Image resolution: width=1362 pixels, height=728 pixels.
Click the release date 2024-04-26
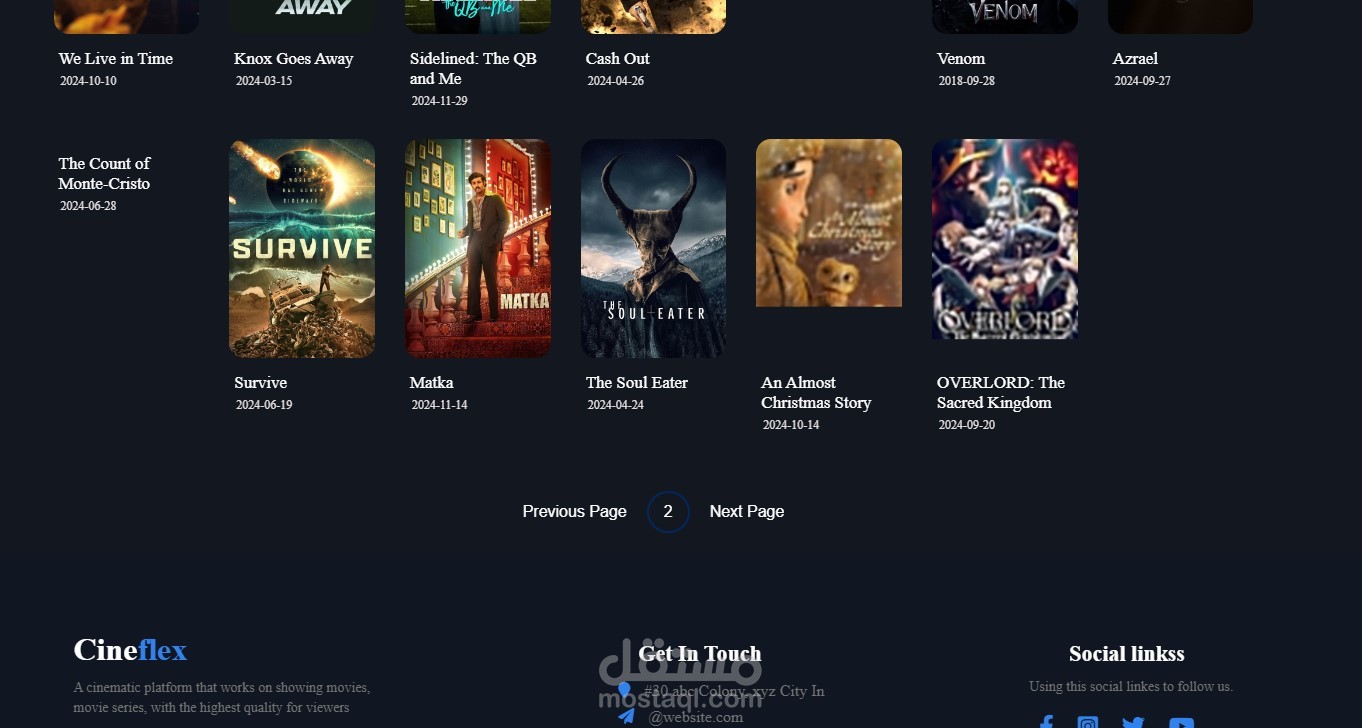[x=616, y=81]
